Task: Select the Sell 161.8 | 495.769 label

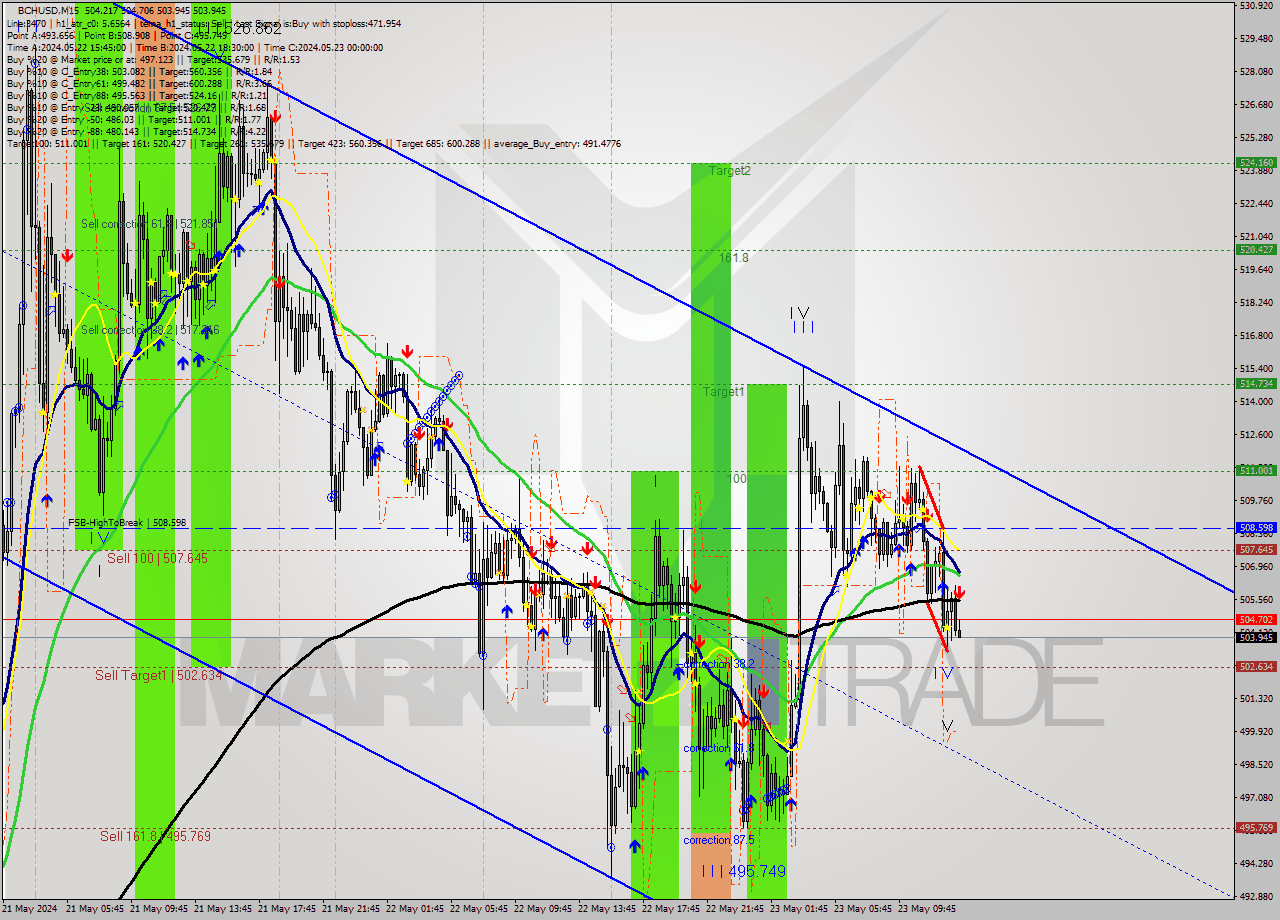Action: [x=155, y=836]
